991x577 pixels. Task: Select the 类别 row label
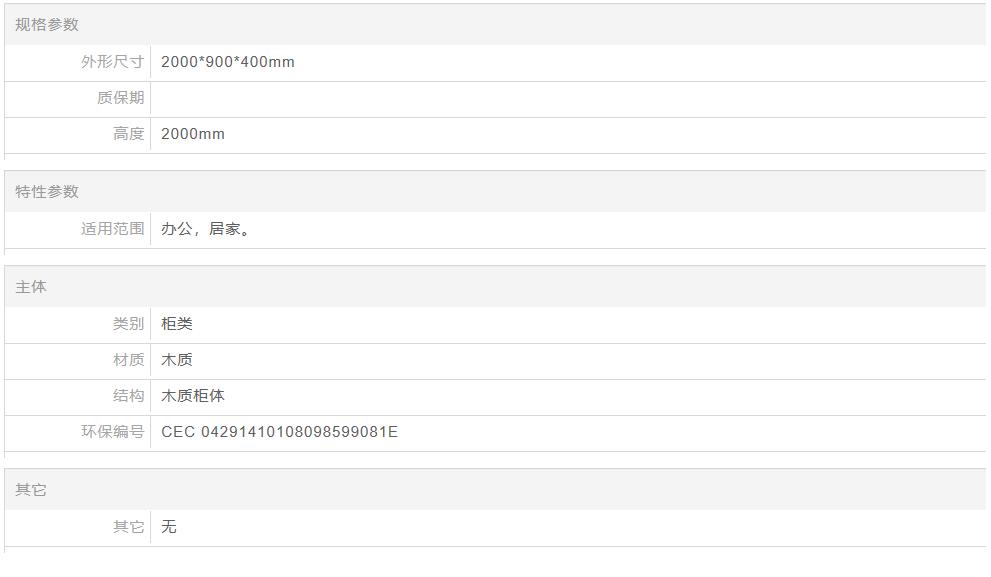pyautogui.click(x=128, y=324)
